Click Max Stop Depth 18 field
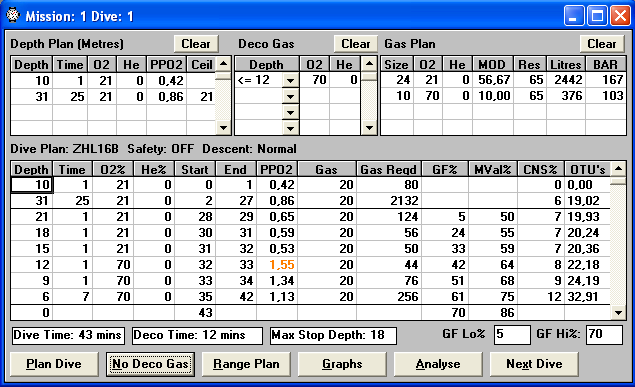This screenshot has width=635, height=387. point(333,335)
